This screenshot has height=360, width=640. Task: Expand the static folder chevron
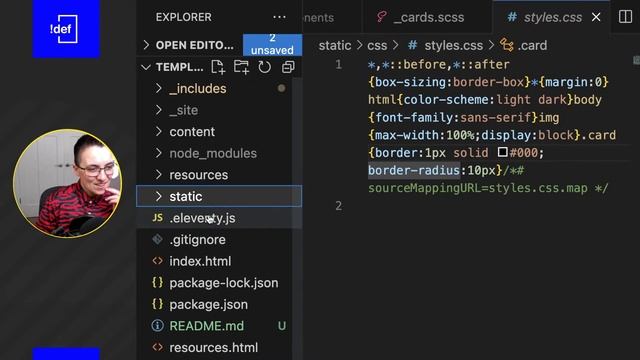tap(158, 196)
